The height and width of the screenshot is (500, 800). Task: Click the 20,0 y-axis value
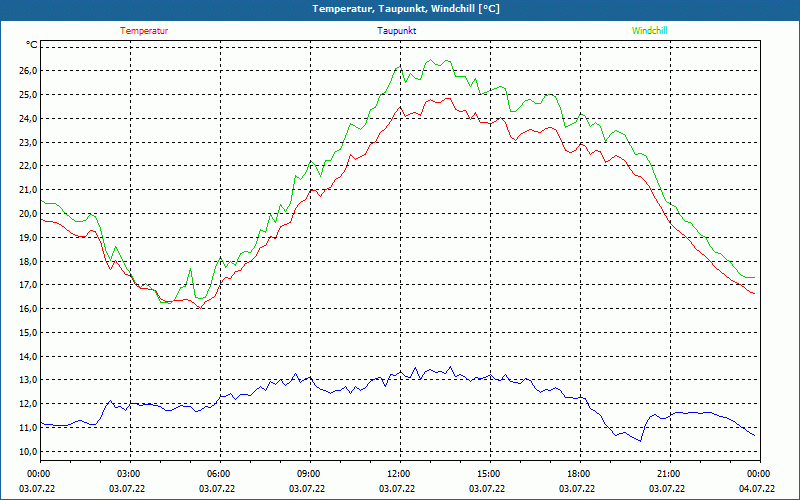(x=29, y=214)
